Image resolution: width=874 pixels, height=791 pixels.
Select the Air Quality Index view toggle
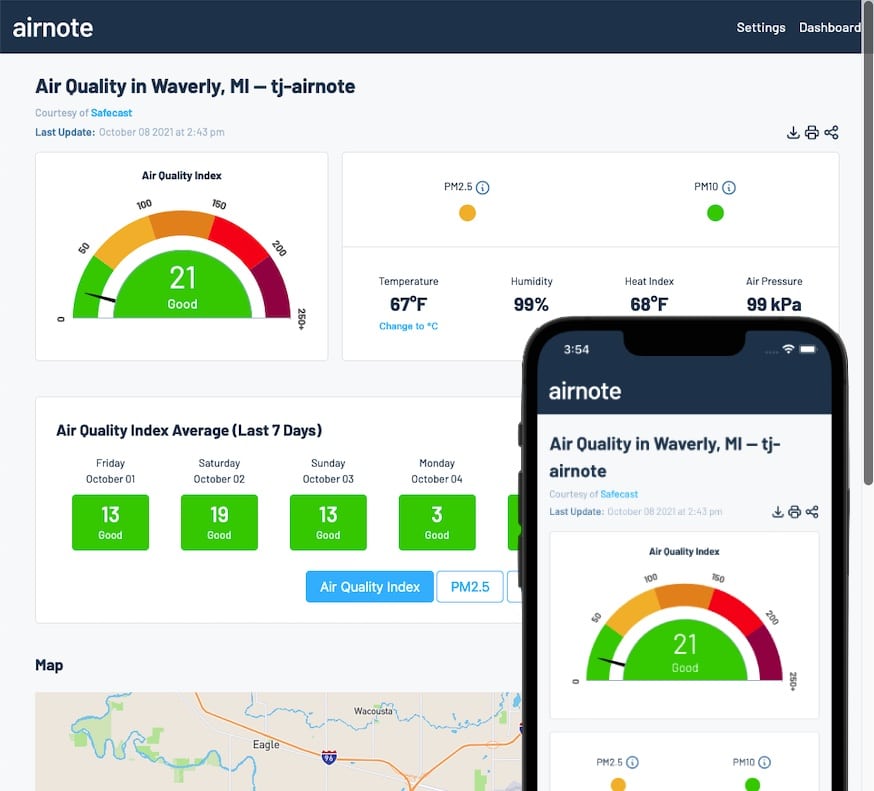pos(369,587)
